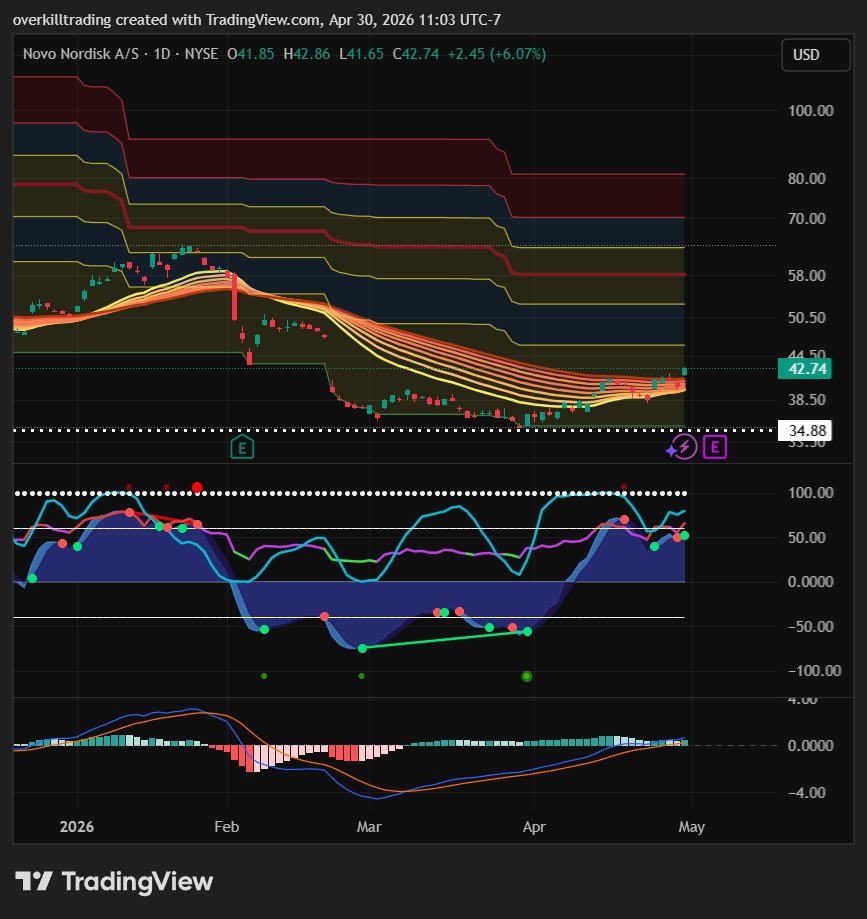Click the white 34.88 price level label

(804, 431)
